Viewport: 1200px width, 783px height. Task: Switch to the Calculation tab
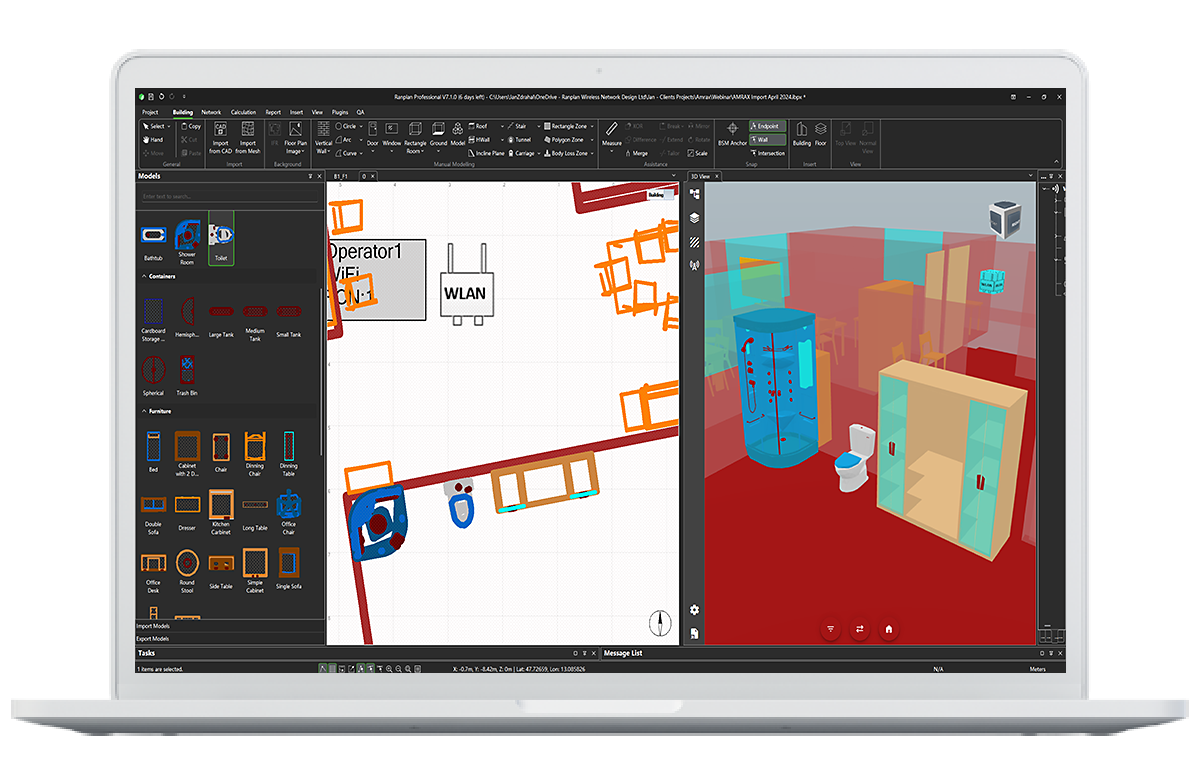pyautogui.click(x=243, y=112)
